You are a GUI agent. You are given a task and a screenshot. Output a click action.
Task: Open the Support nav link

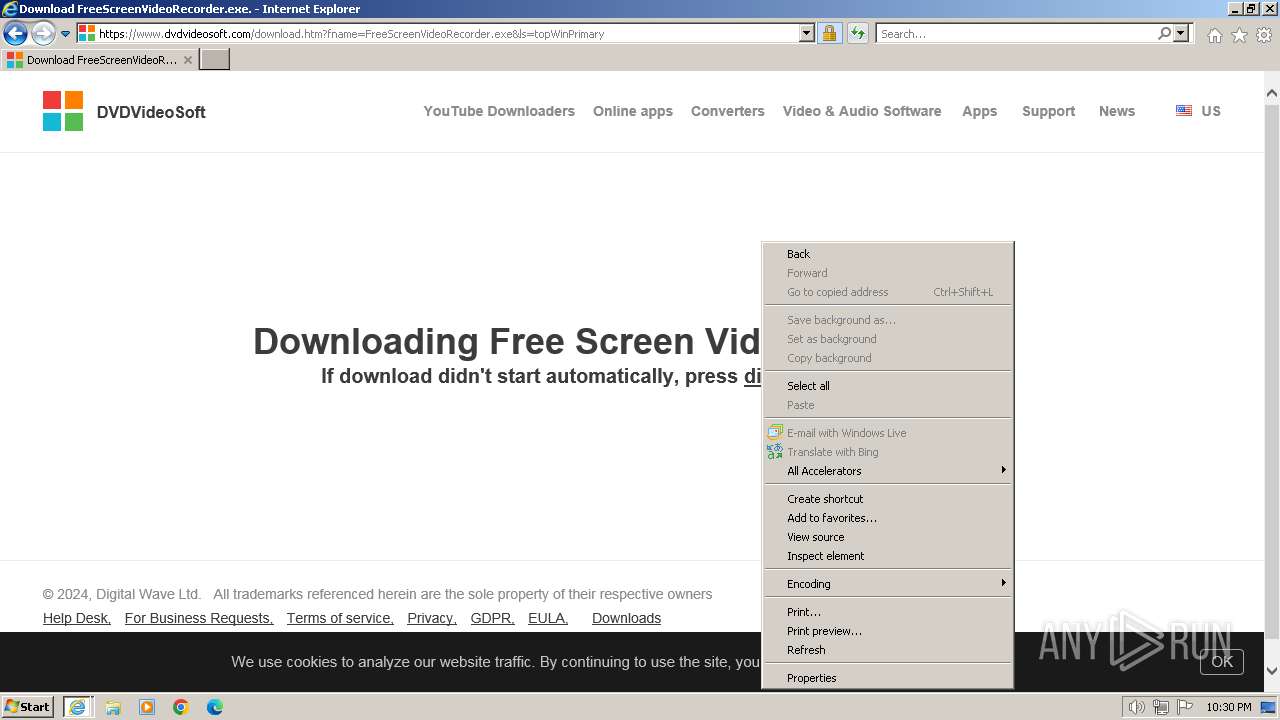point(1048,111)
